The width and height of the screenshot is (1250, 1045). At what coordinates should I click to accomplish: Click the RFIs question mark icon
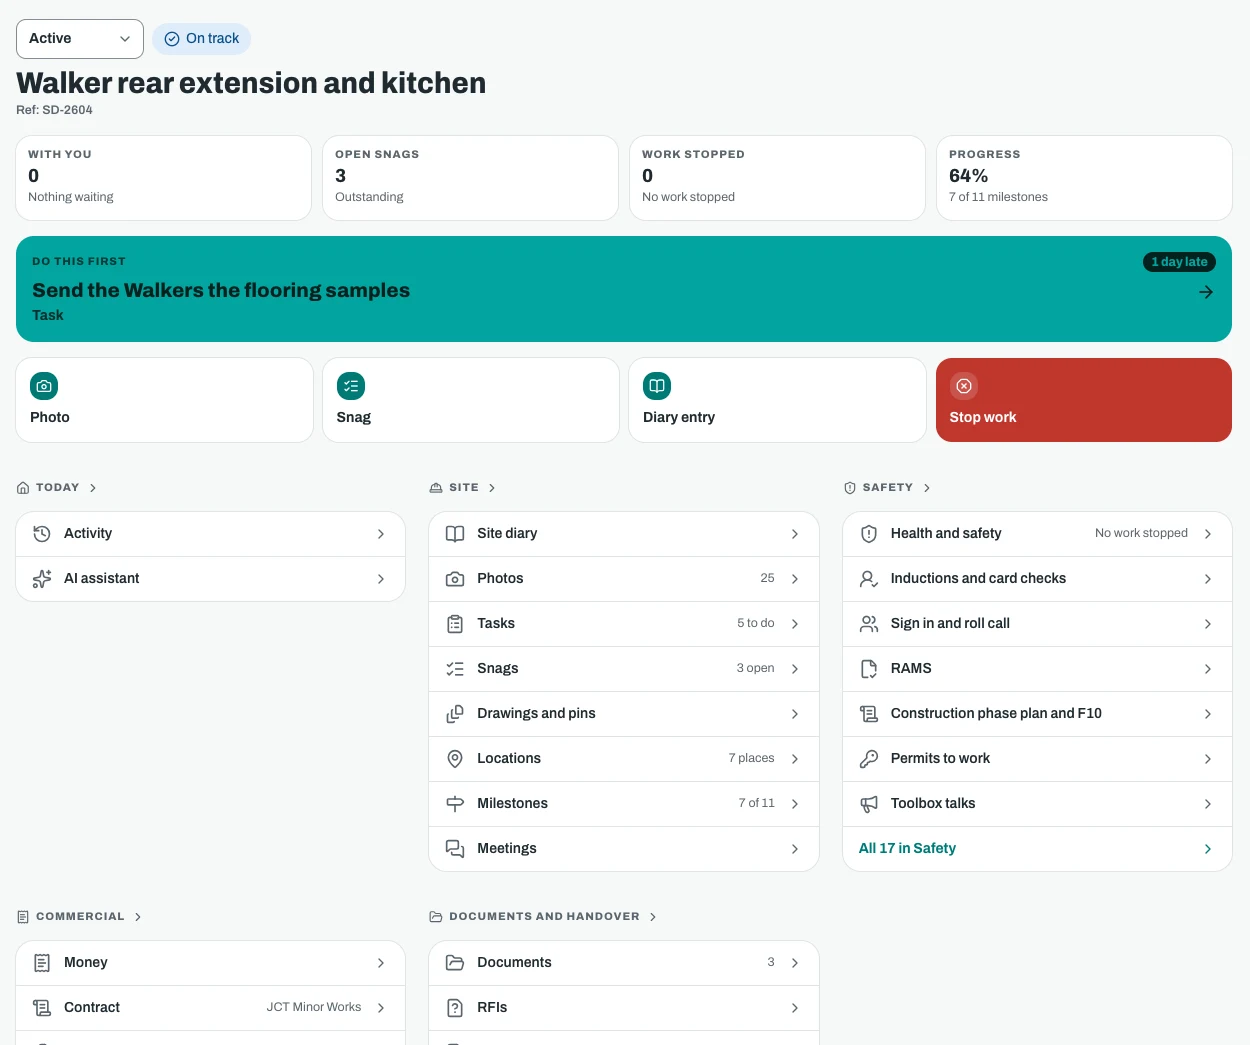(455, 1008)
